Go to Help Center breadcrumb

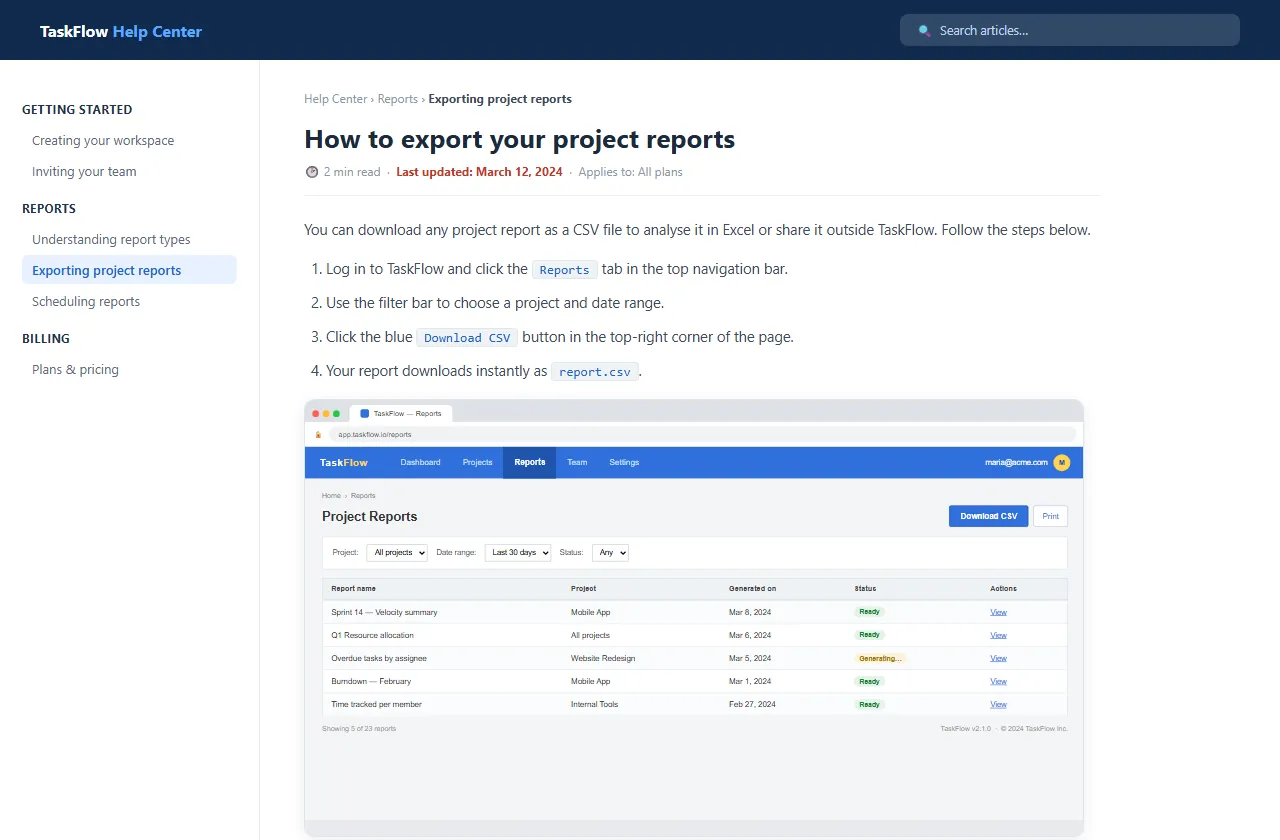(336, 99)
